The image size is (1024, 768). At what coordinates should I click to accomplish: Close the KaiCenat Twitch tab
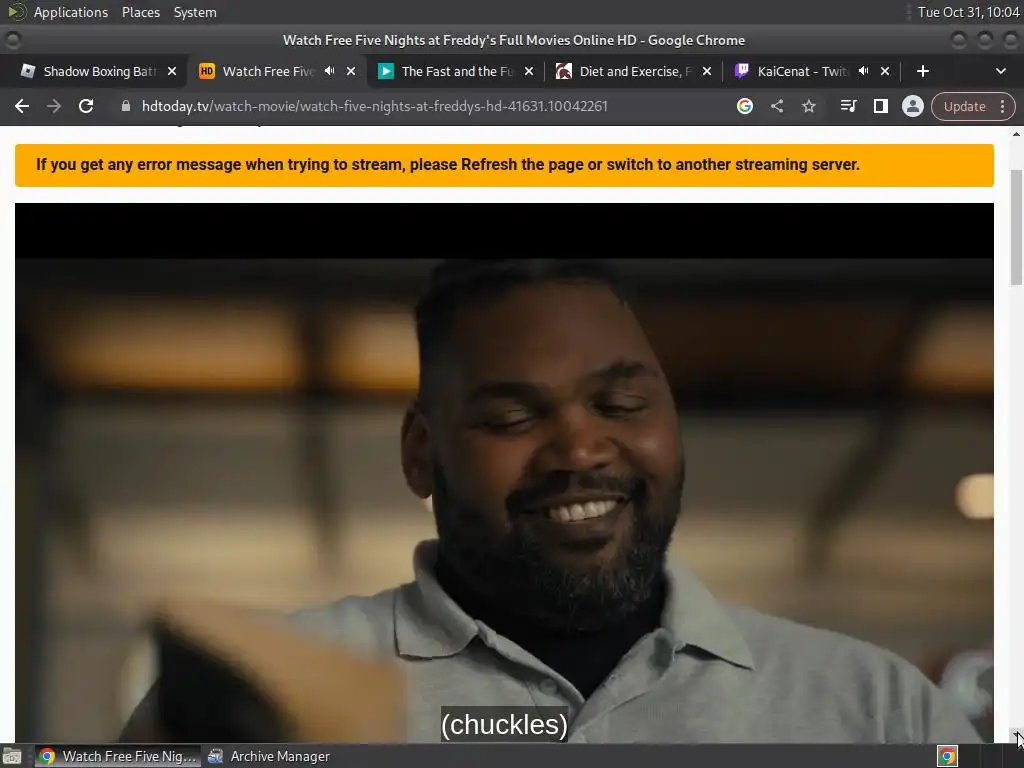point(885,71)
